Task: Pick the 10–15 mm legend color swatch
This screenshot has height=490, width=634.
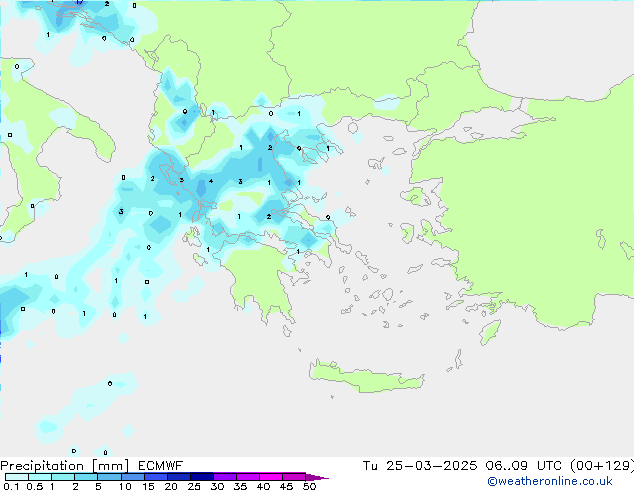Action: pos(132,477)
